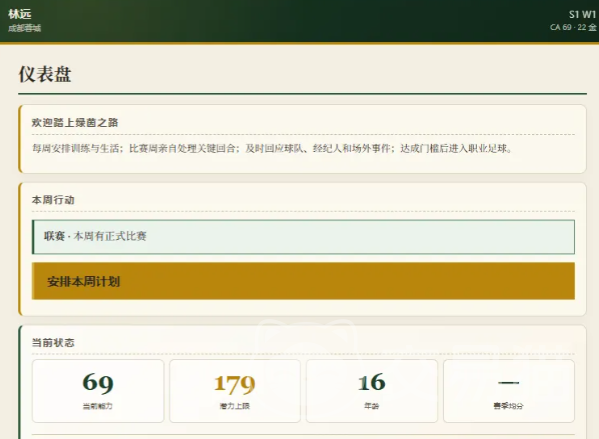Viewport: 599px width, 439px height.
Task: Click the club name 成都蓉城
Action: [24, 28]
